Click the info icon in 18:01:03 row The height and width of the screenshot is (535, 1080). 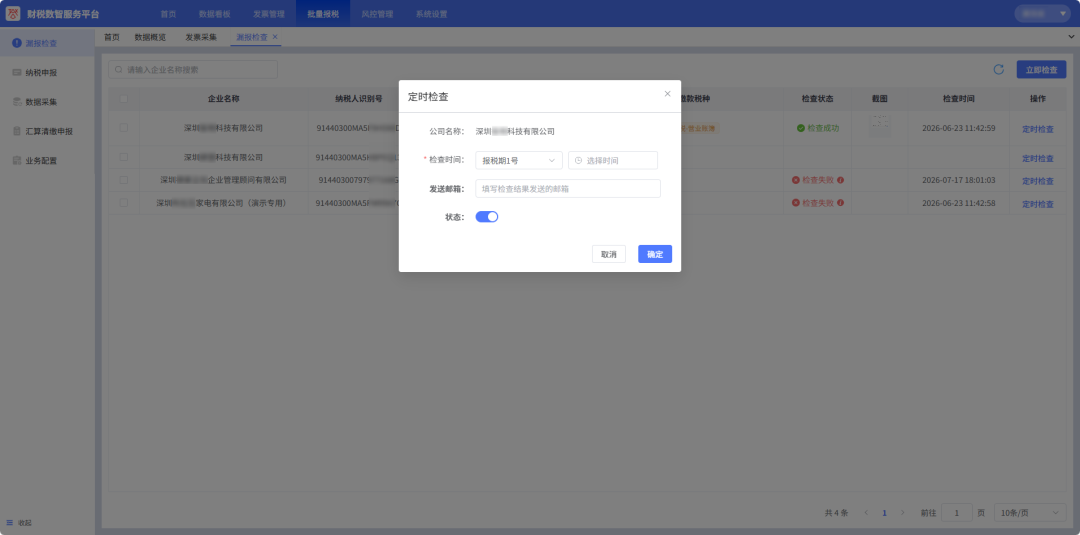point(840,180)
